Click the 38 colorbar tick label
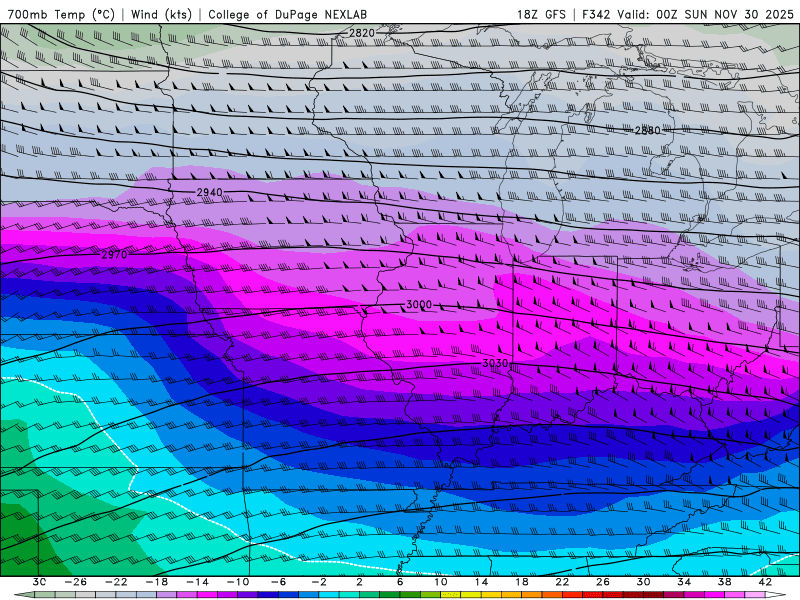Image resolution: width=800 pixels, height=600 pixels. [724, 582]
